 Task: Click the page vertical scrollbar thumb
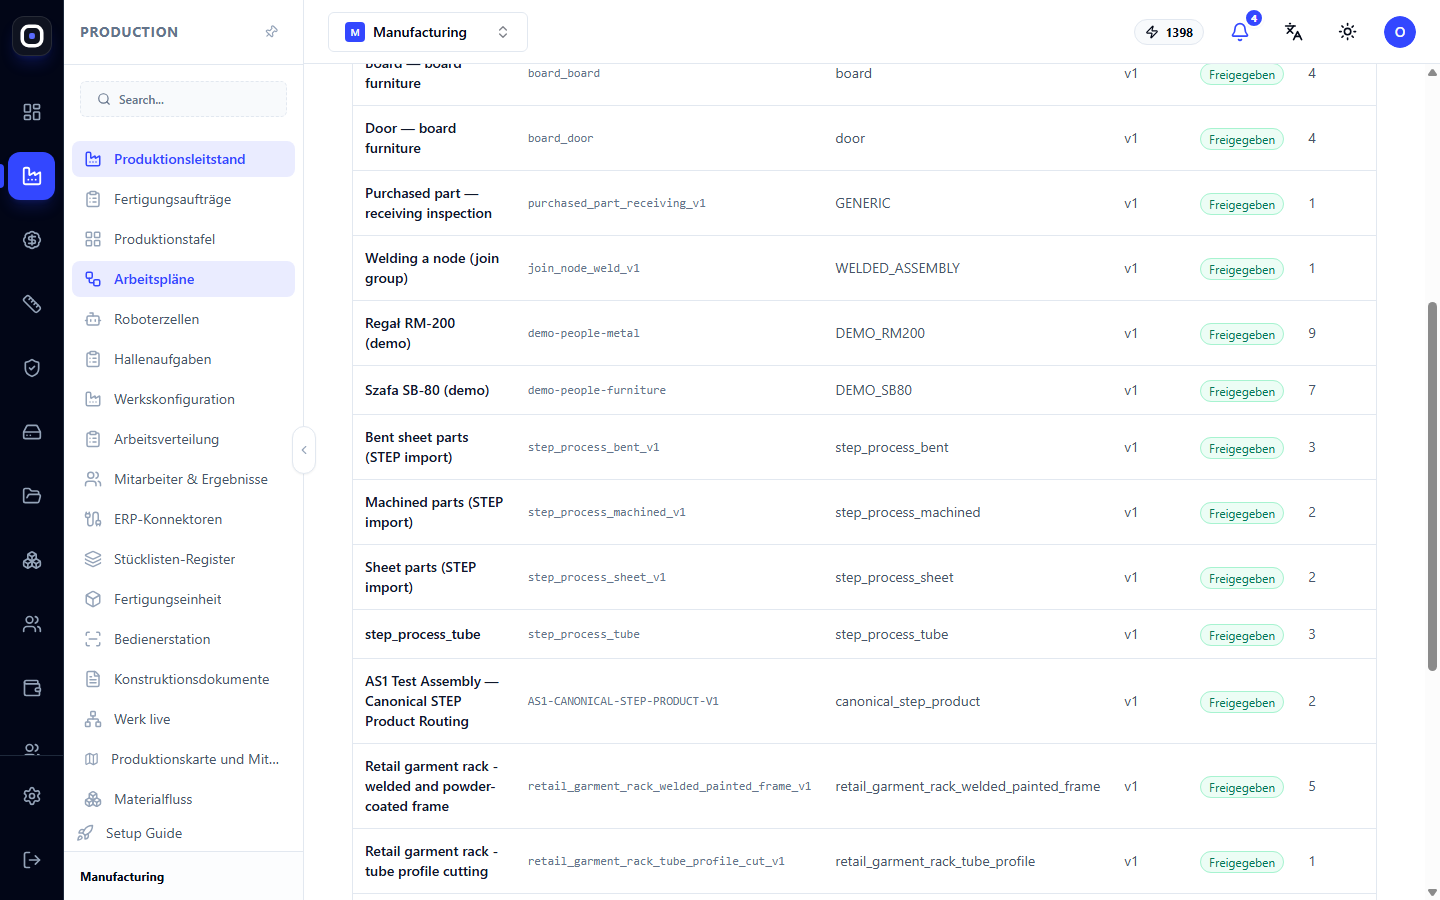(1432, 485)
